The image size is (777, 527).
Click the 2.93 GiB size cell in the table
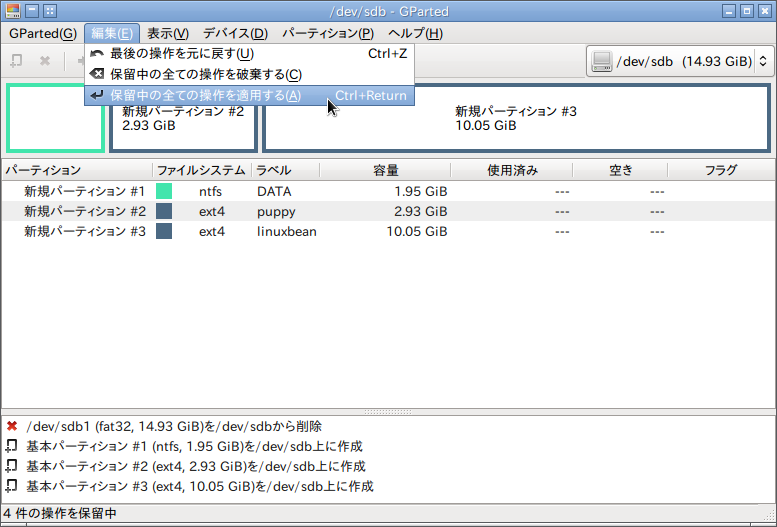(x=421, y=211)
